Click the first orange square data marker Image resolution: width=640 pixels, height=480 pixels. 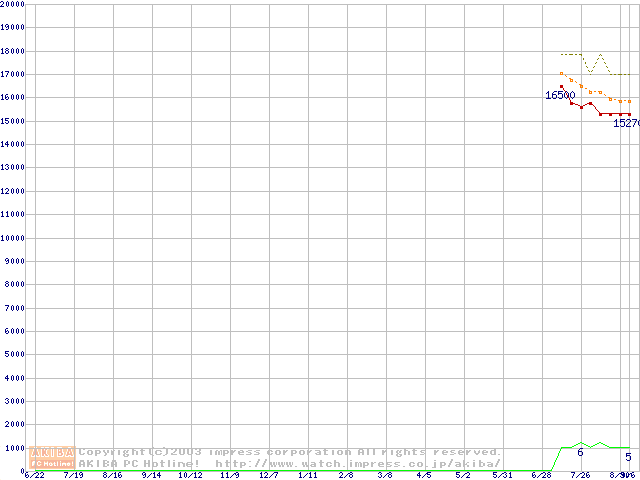(562, 73)
